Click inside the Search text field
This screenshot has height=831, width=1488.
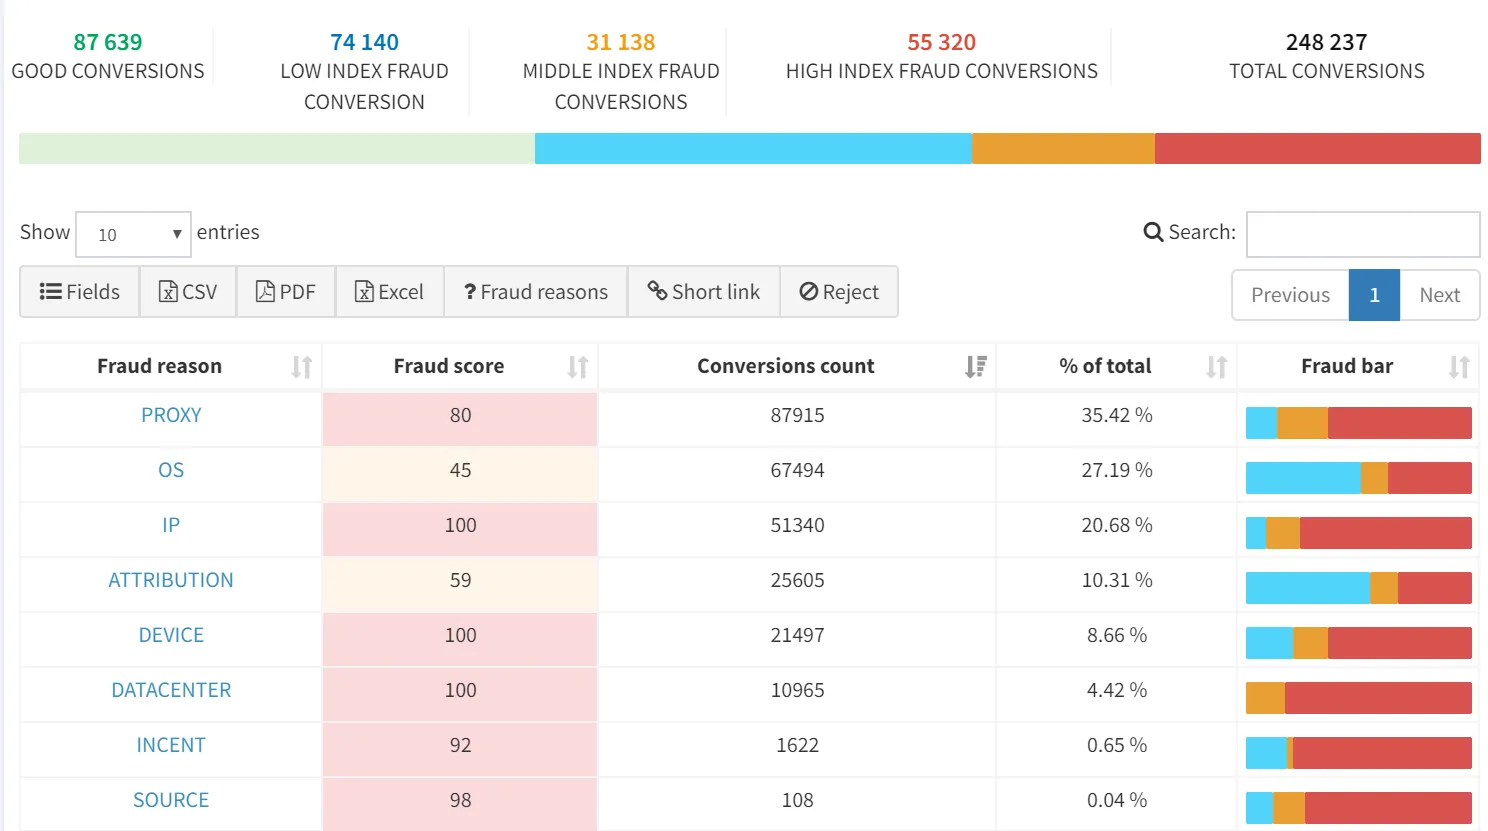(x=1362, y=234)
